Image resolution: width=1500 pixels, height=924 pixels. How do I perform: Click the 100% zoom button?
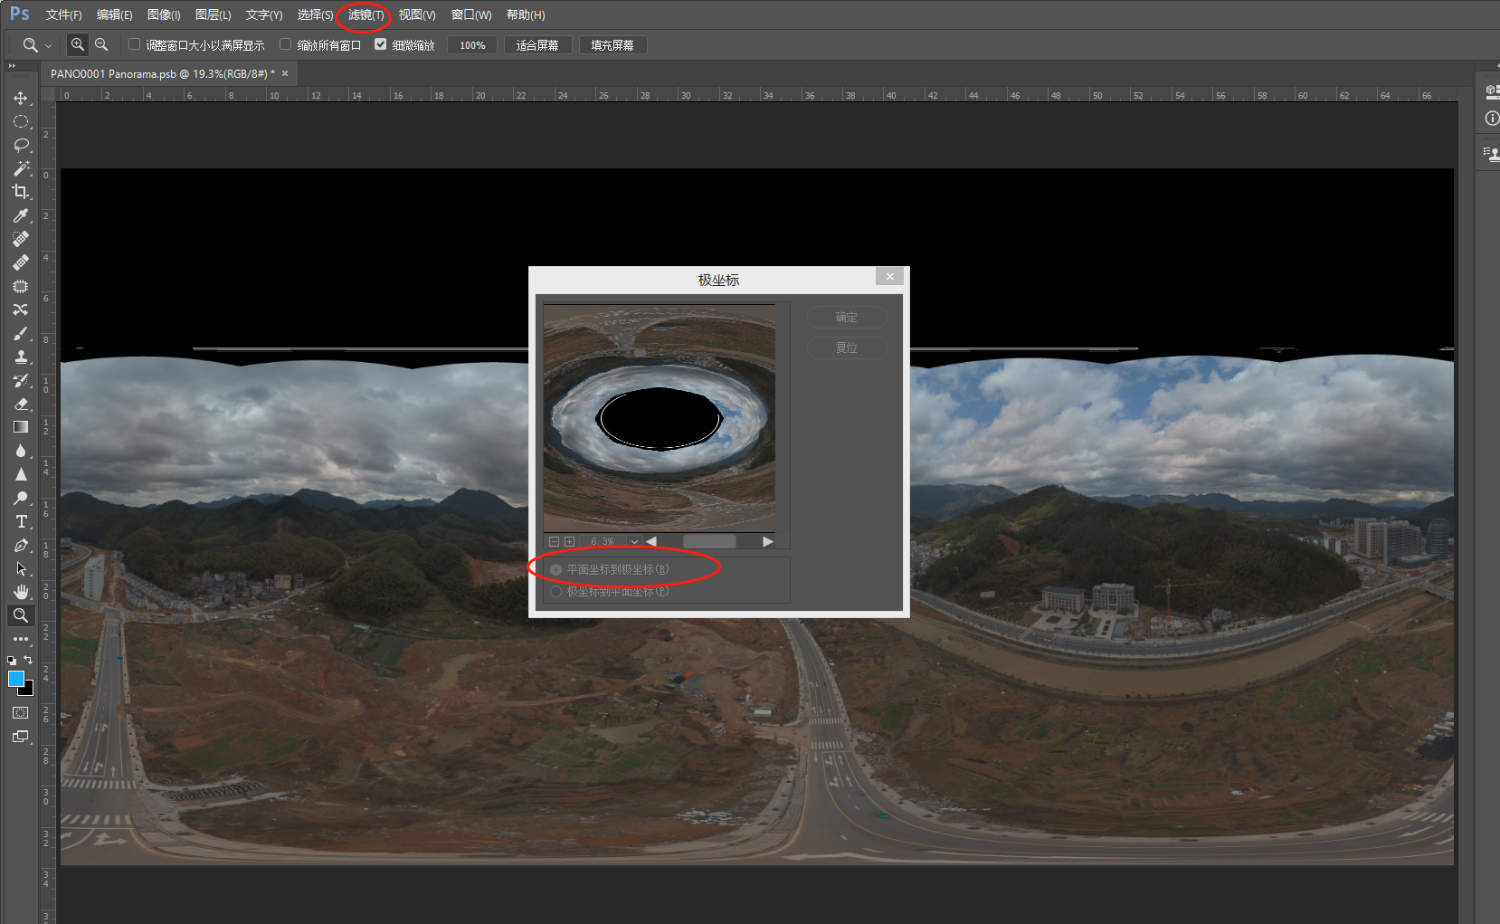tap(472, 45)
